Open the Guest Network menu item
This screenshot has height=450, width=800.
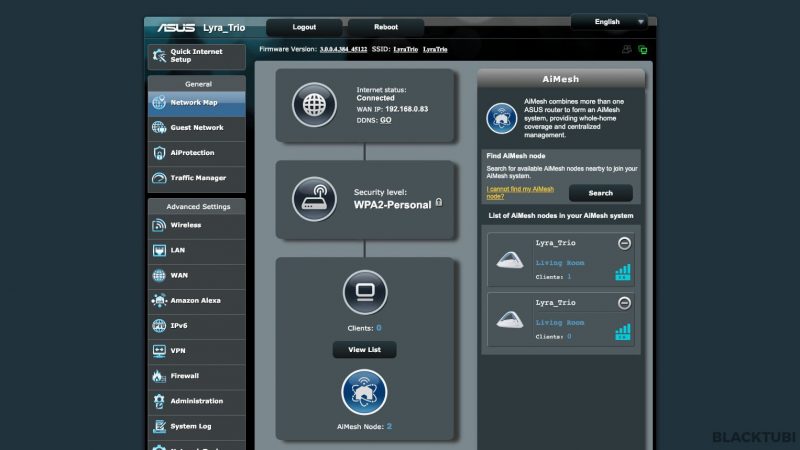[x=196, y=128]
